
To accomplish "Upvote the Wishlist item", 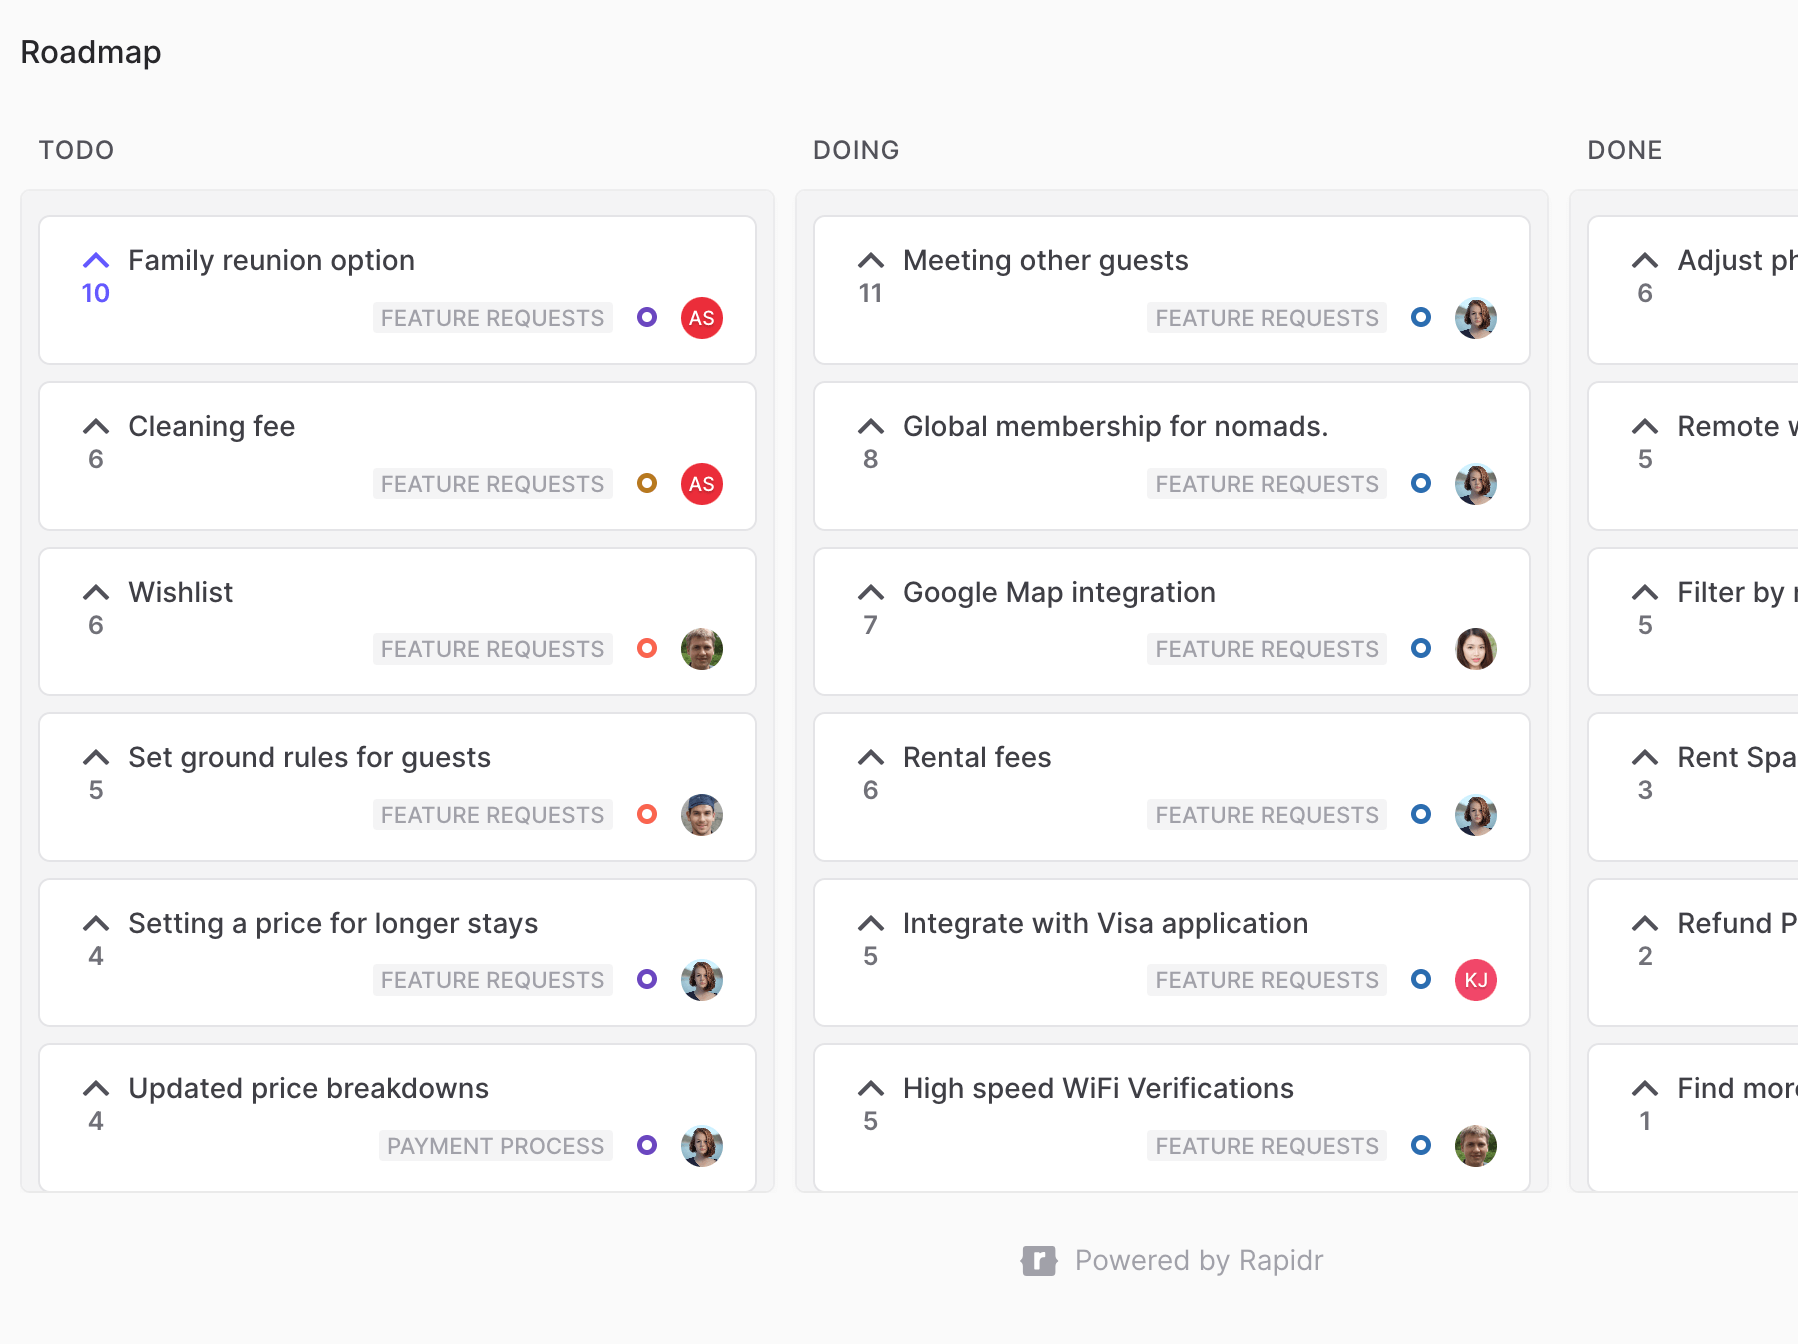I will tap(96, 592).
